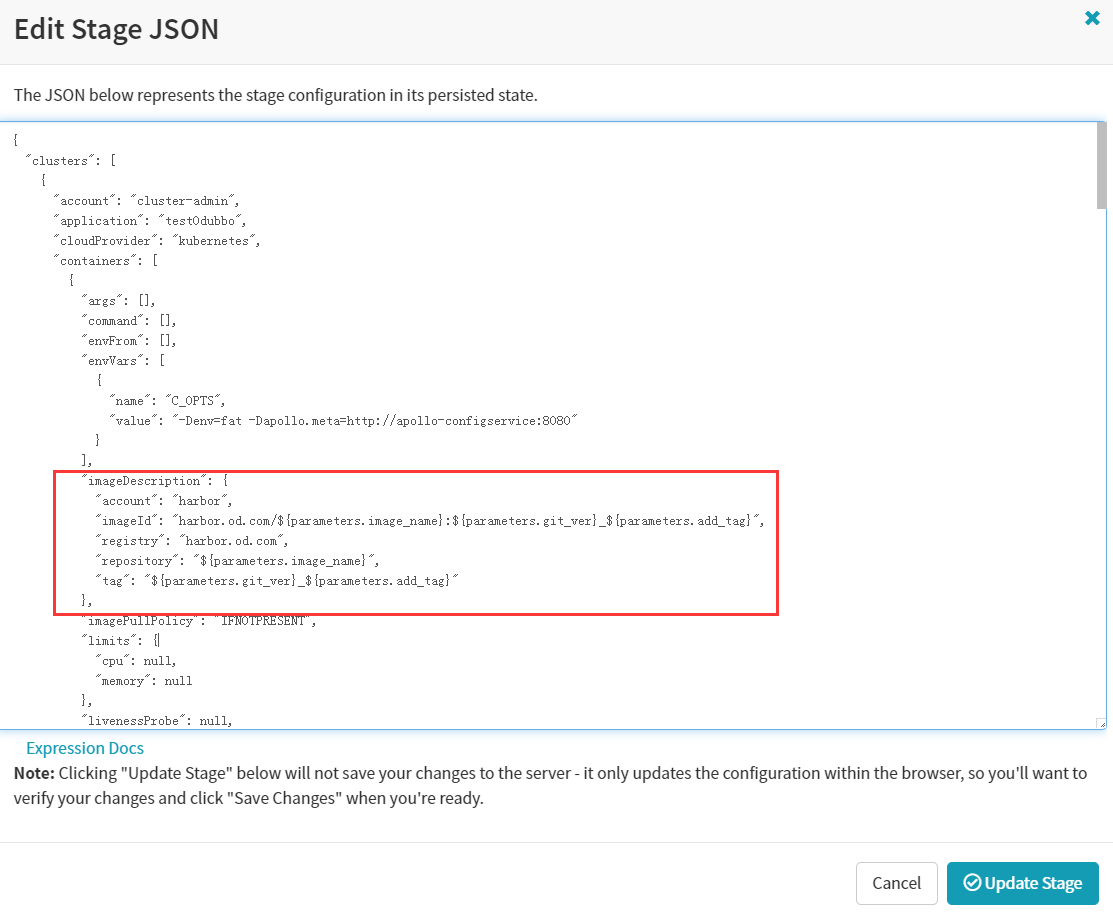Click the JSON editor vertical scrollbar thumb

pos(1101,166)
